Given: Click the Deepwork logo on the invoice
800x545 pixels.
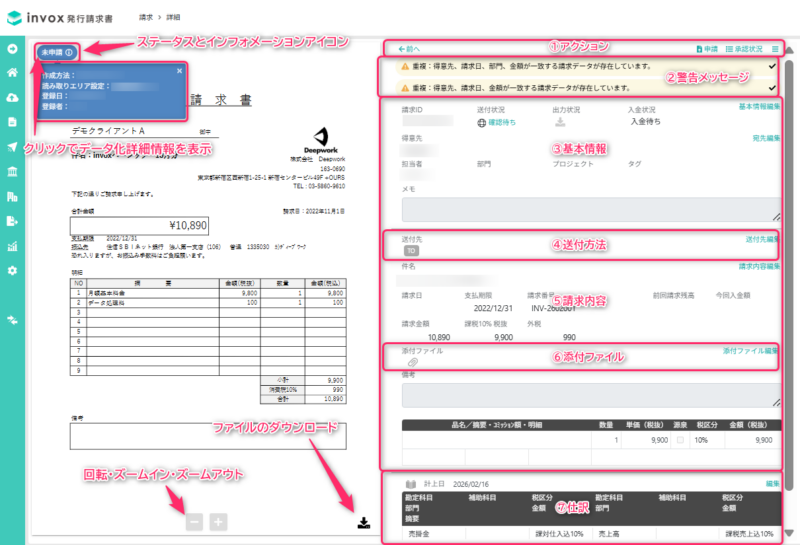Looking at the screenshot, I should 321,140.
